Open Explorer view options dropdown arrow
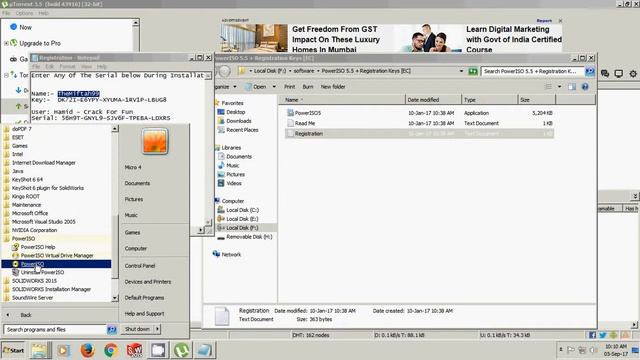 [560, 87]
